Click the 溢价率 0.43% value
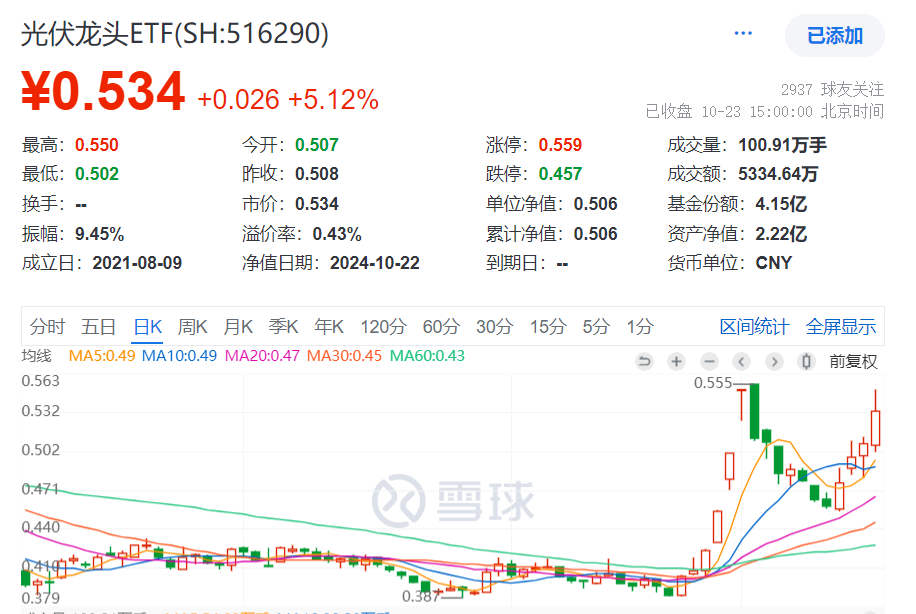The image size is (916, 614). pos(337,234)
